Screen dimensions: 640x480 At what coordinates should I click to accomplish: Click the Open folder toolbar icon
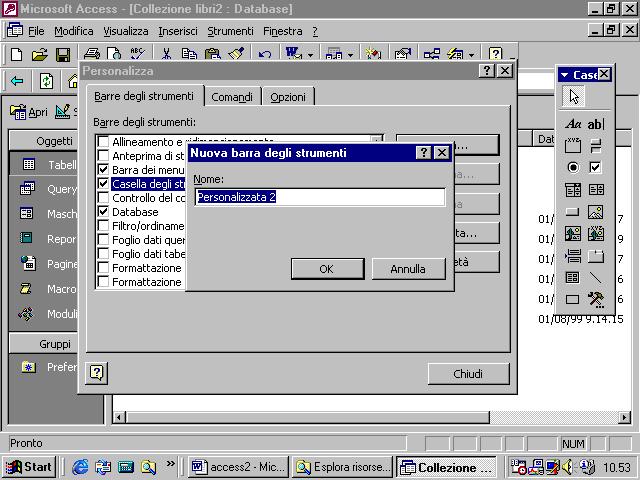[x=40, y=54]
